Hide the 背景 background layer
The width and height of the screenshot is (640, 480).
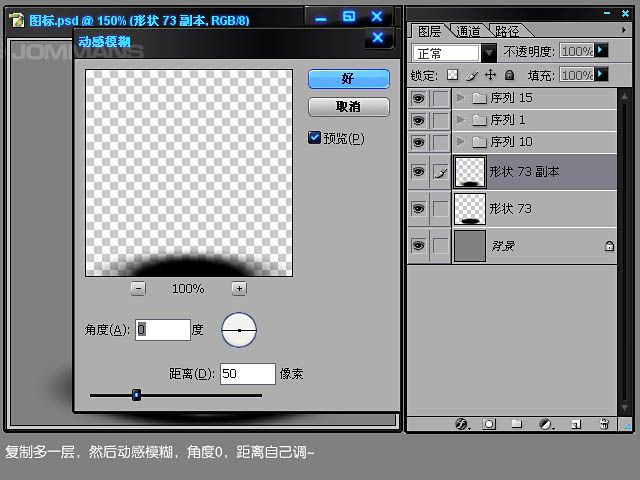click(x=418, y=245)
